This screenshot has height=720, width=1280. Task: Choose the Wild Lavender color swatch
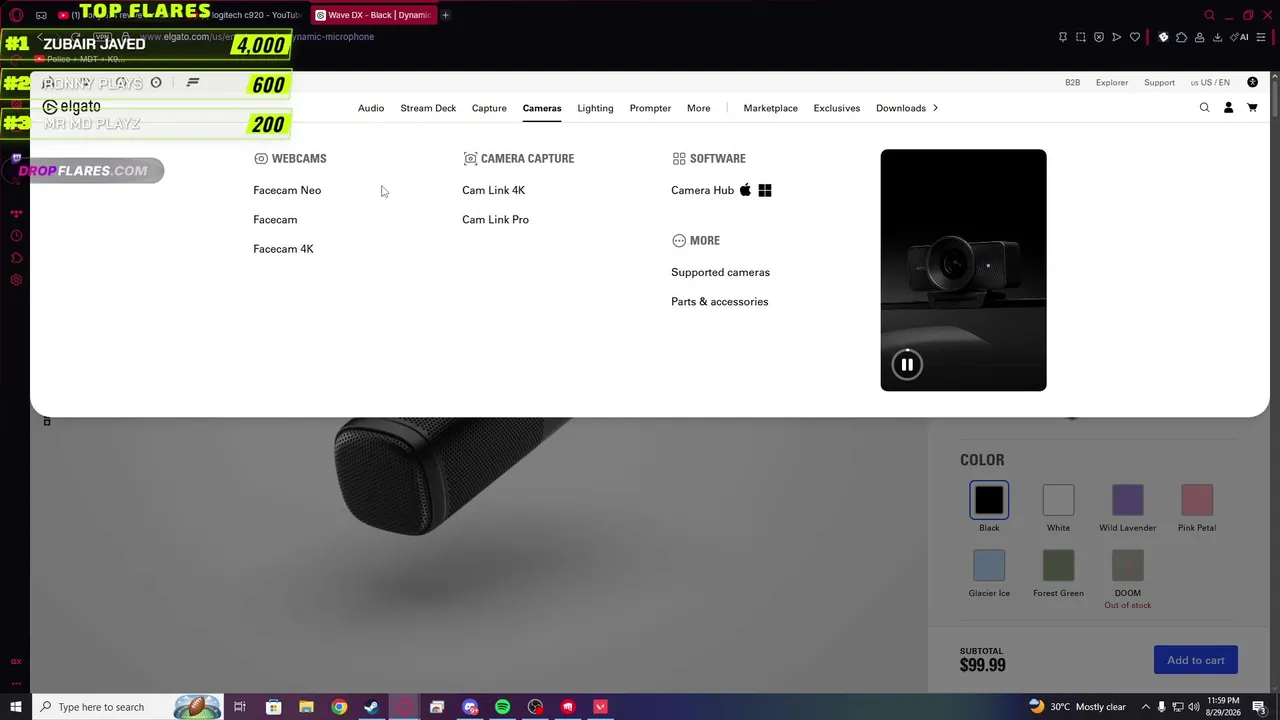(1128, 500)
